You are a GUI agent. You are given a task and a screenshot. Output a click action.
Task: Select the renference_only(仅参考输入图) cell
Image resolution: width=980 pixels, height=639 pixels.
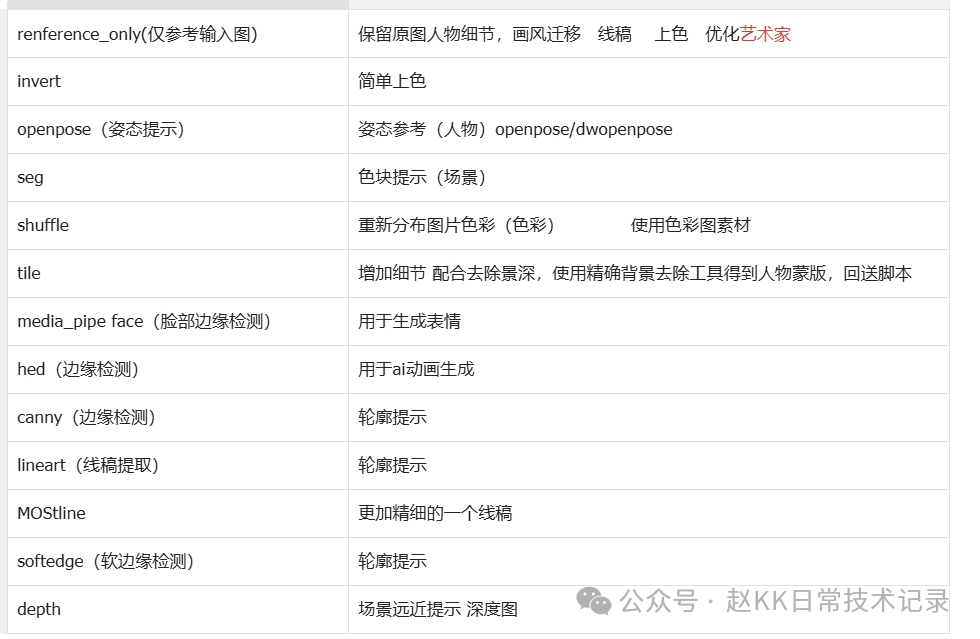(x=178, y=34)
